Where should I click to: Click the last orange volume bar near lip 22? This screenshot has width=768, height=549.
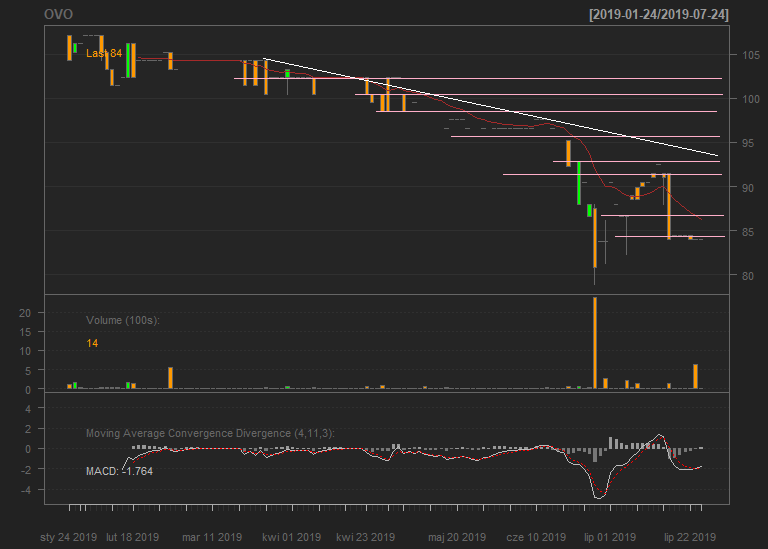[696, 377]
